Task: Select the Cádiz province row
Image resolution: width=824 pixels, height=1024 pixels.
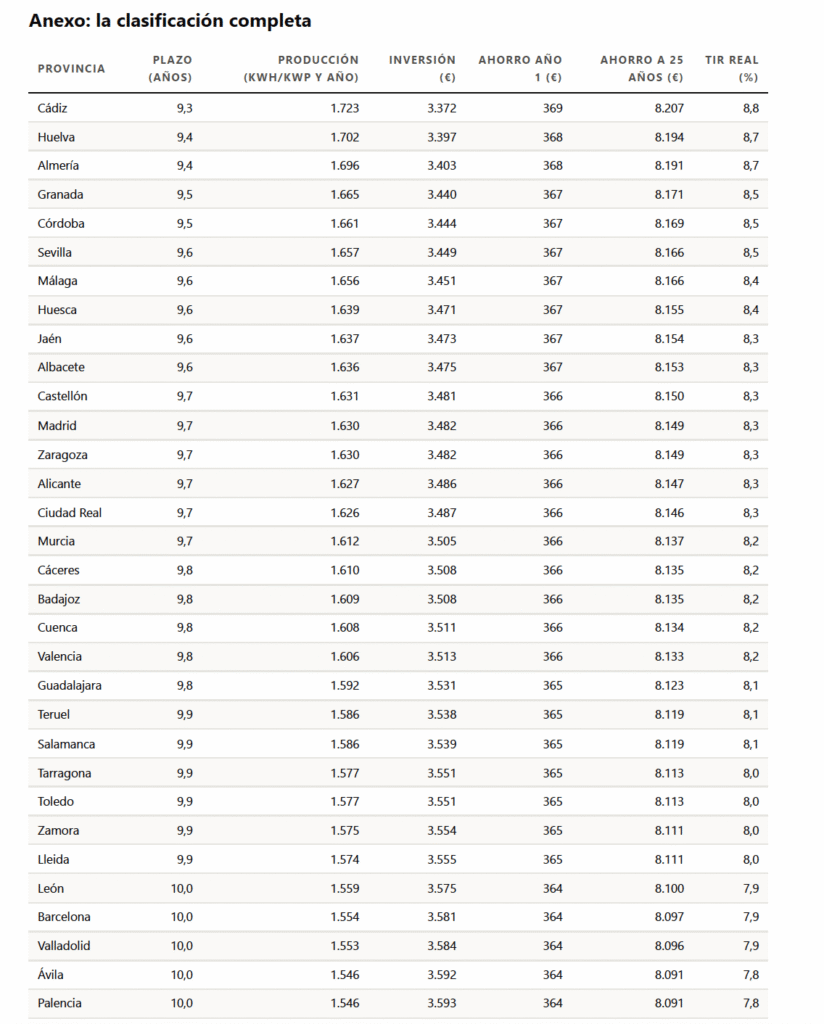Action: coord(398,108)
